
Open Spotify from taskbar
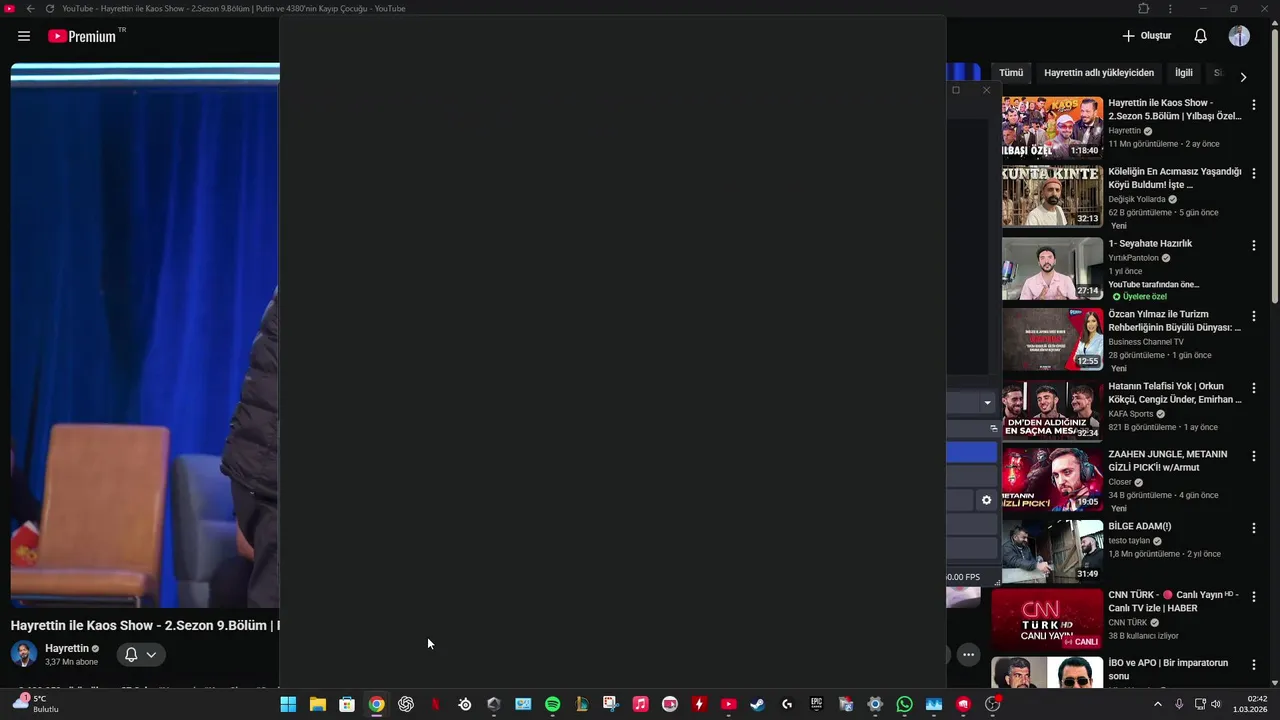click(553, 704)
